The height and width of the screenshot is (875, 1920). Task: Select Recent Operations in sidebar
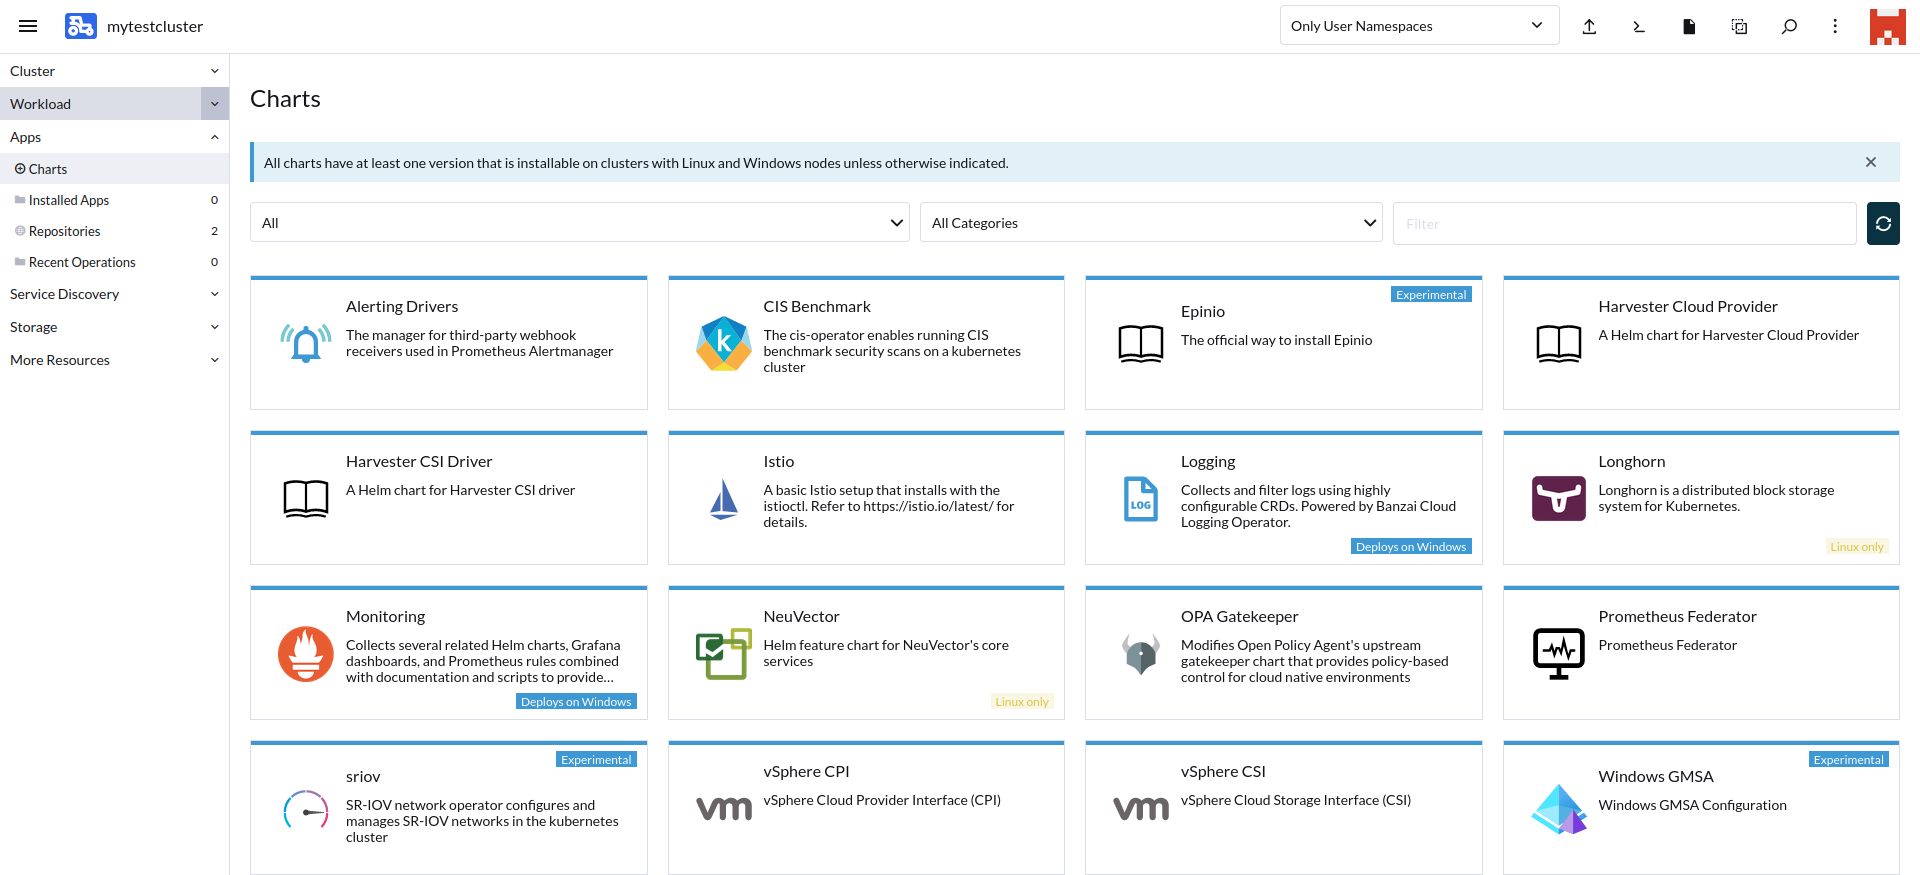[82, 262]
